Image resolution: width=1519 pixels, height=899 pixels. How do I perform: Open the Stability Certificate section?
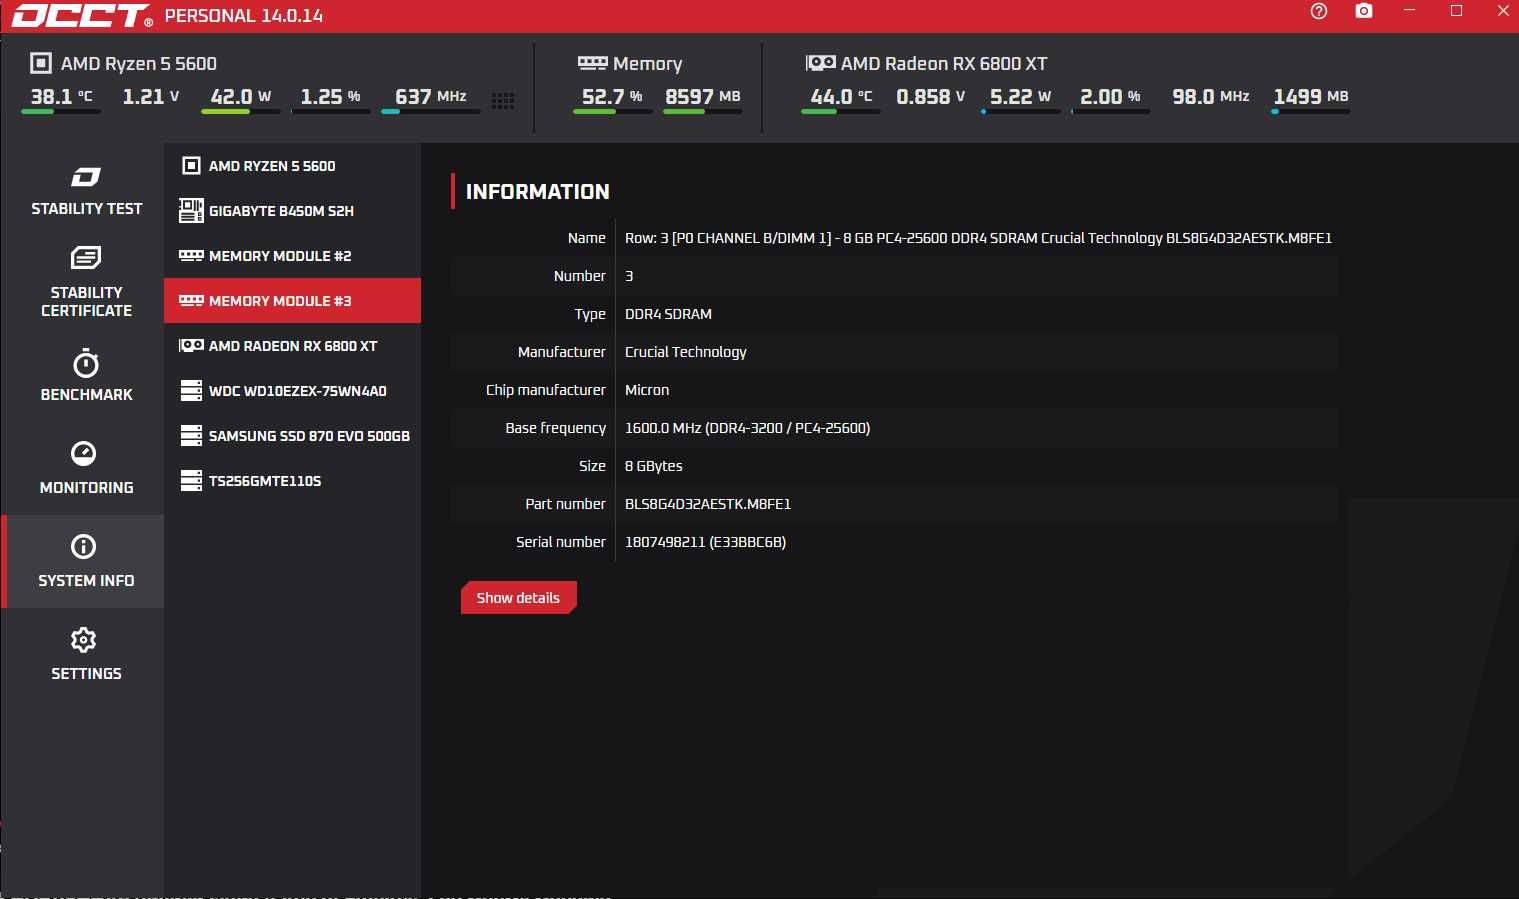86,283
